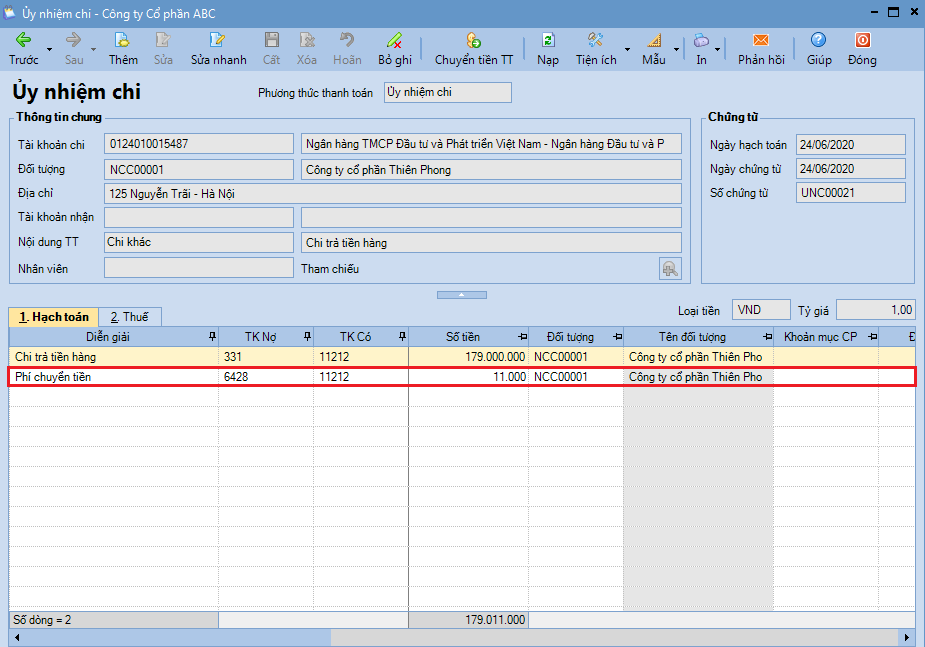This screenshot has height=647, width=925.
Task: Toggle the pin on Số tiền column
Action: coord(523,337)
